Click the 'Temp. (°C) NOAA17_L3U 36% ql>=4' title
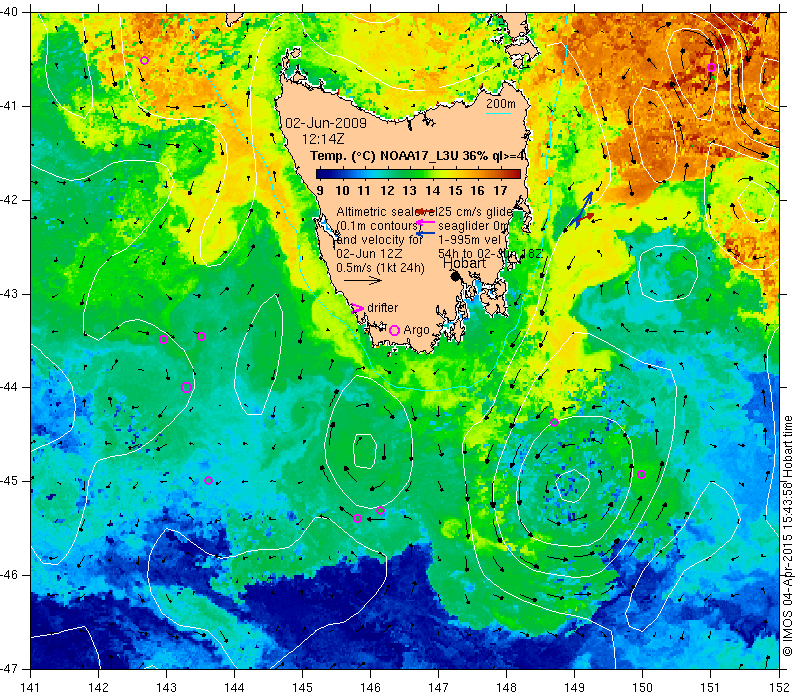This screenshot has height=700, width=800. (x=418, y=156)
